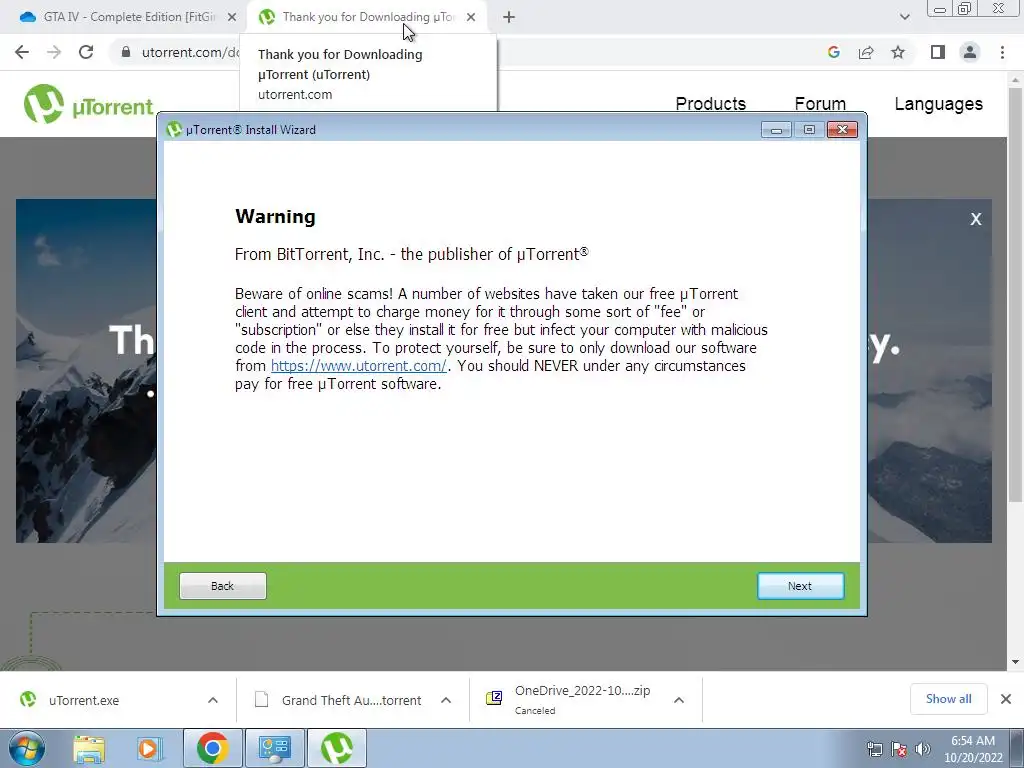This screenshot has width=1024, height=768.
Task: Open the tab search dropdown arrow
Action: click(904, 17)
